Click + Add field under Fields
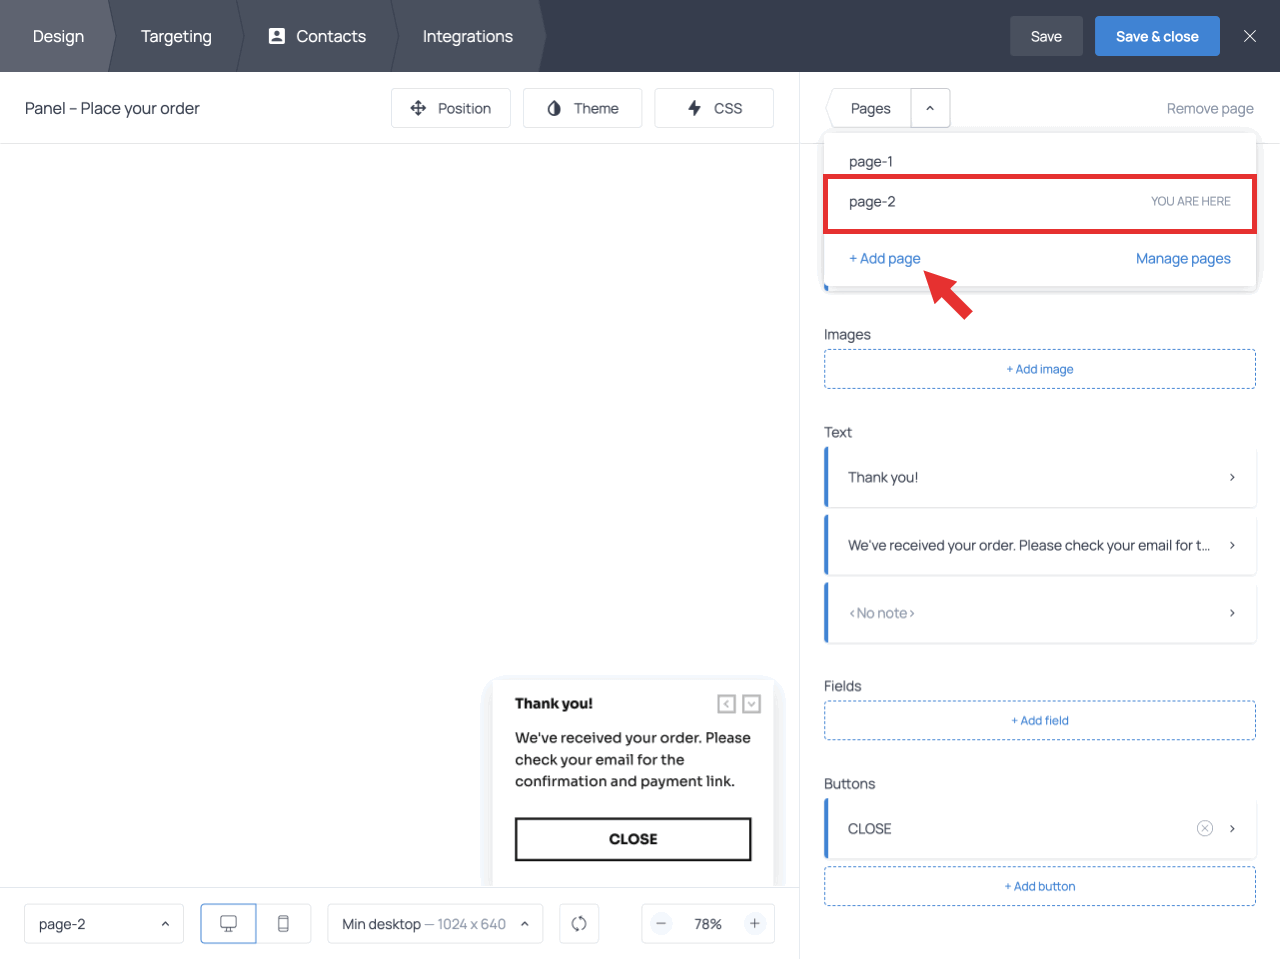 click(1040, 720)
